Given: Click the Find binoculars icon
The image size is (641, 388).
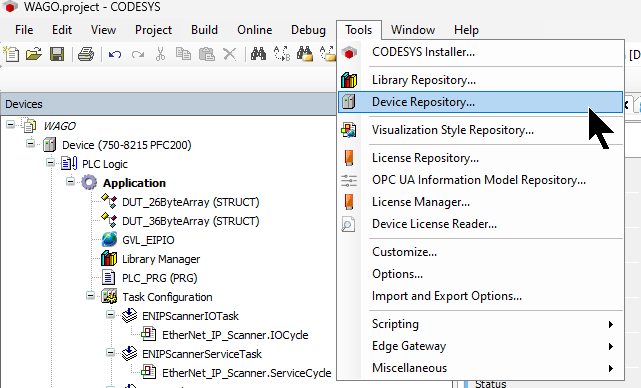Looking at the screenshot, I should pyautogui.click(x=258, y=54).
